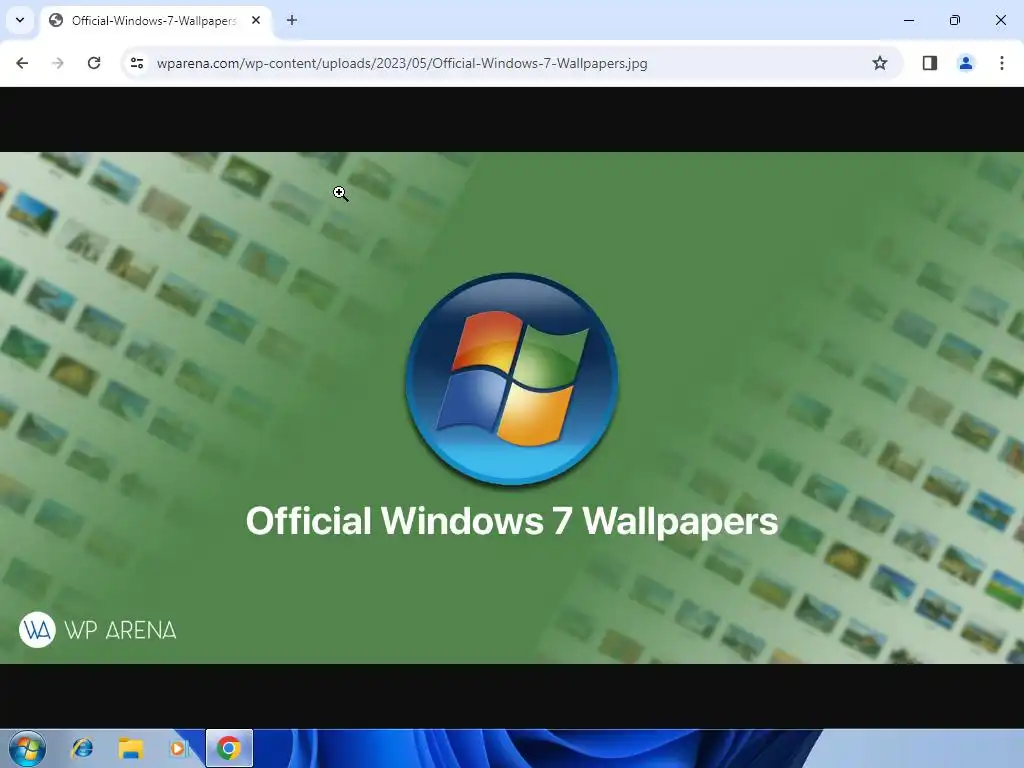Reload the current page
The image size is (1024, 768).
pyautogui.click(x=94, y=63)
